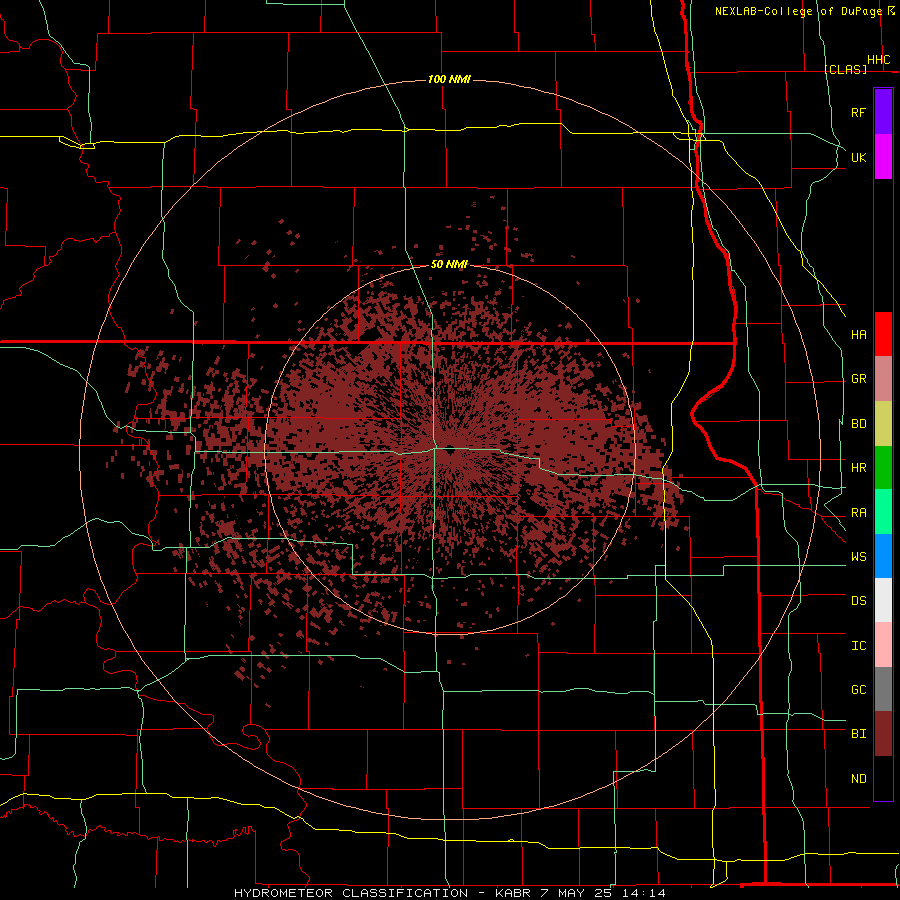Click the IC legend label
The width and height of the screenshot is (900, 900).
(x=859, y=646)
